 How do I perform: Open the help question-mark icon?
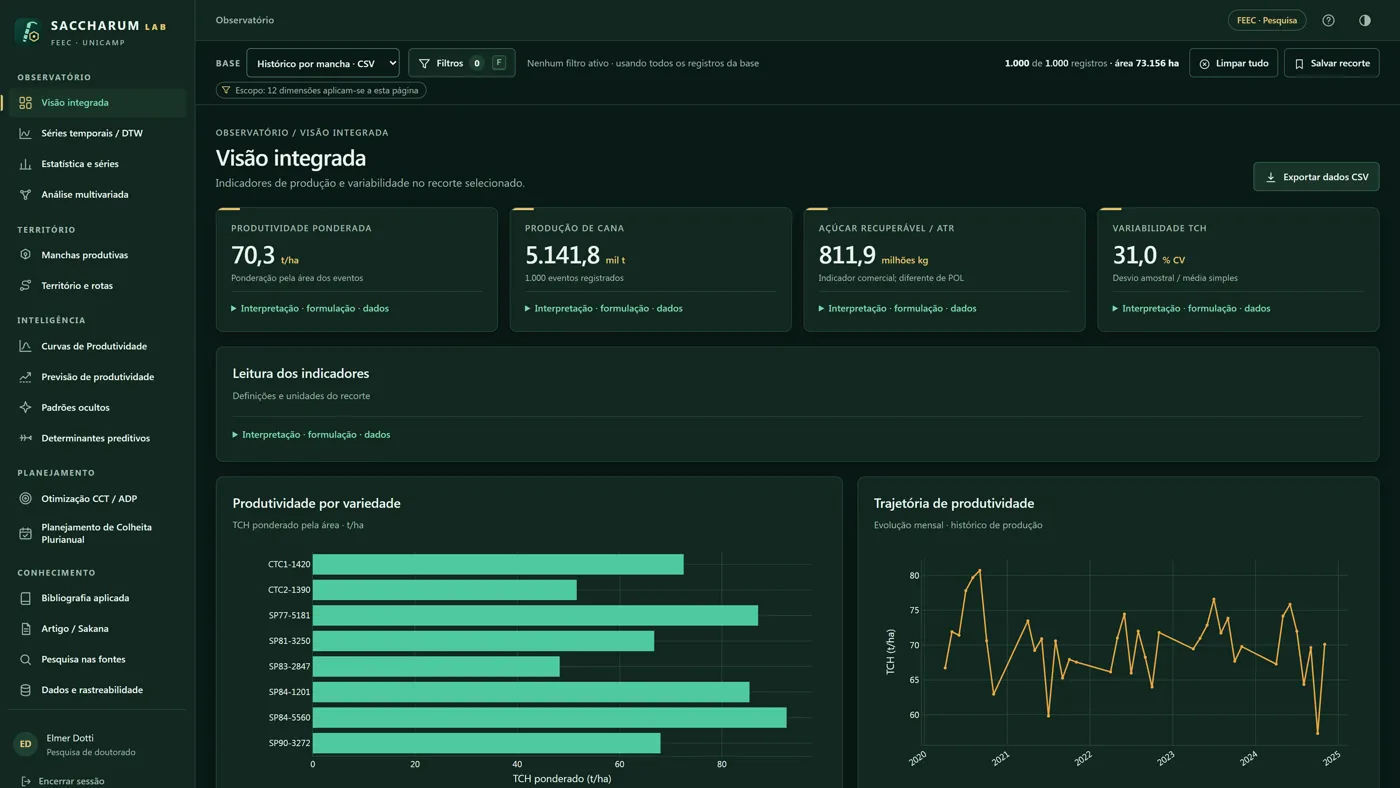tap(1328, 20)
